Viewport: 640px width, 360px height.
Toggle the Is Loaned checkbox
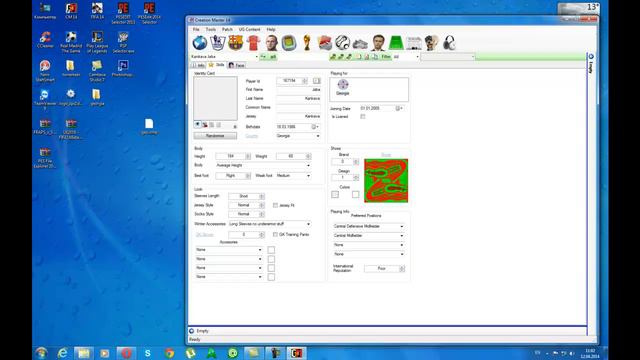point(362,117)
